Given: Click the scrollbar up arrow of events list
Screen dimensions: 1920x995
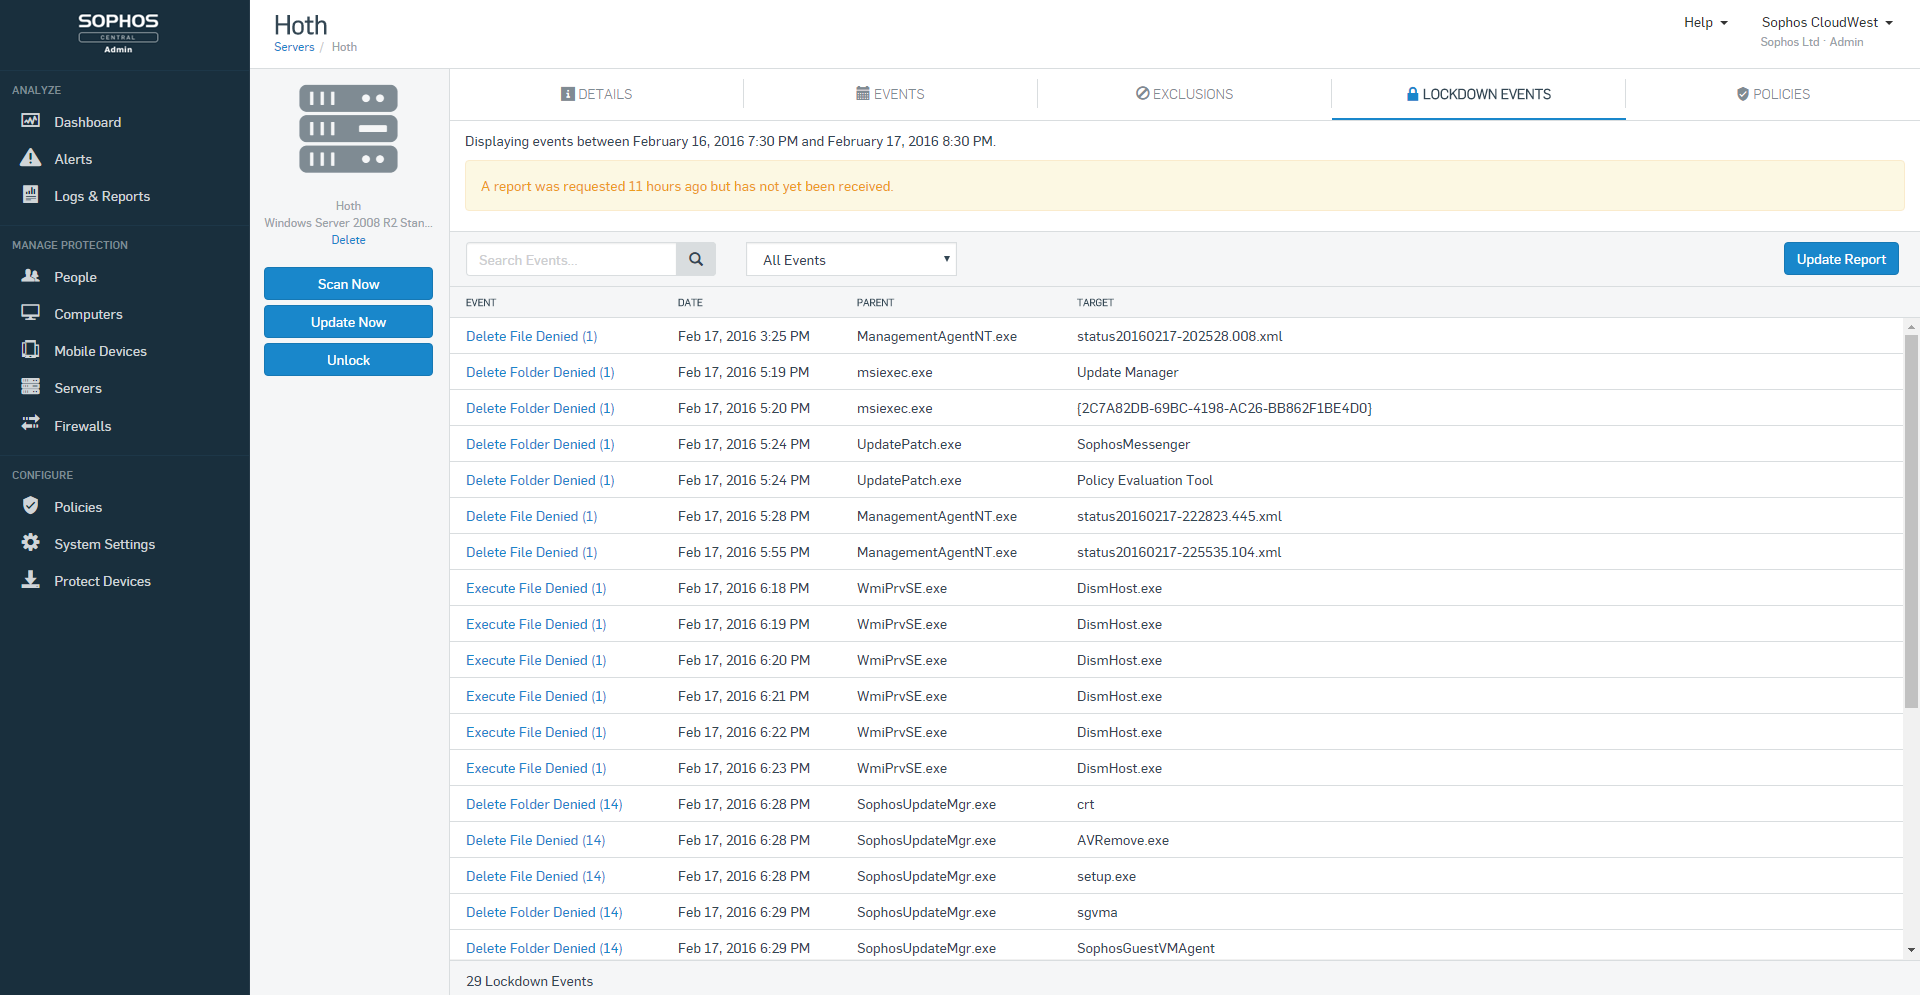Looking at the screenshot, I should point(1911,327).
